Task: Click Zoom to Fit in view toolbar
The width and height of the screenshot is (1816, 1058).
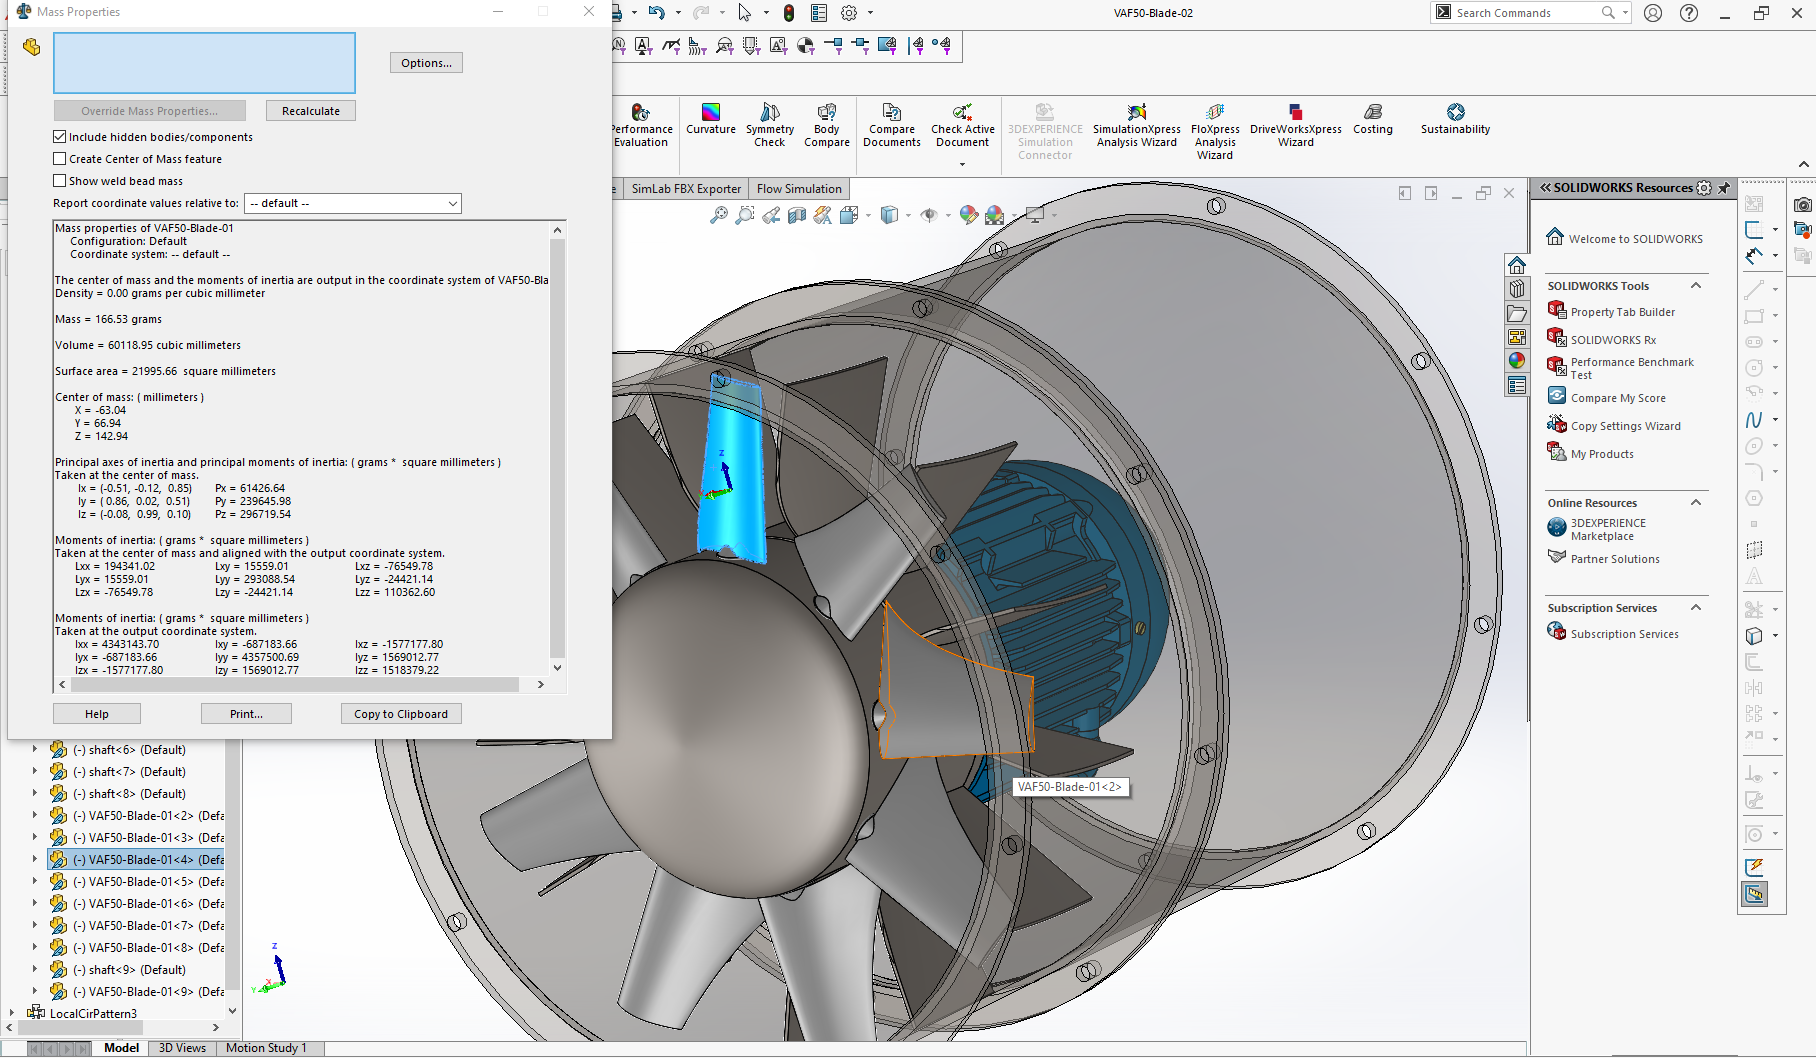Action: click(x=719, y=215)
